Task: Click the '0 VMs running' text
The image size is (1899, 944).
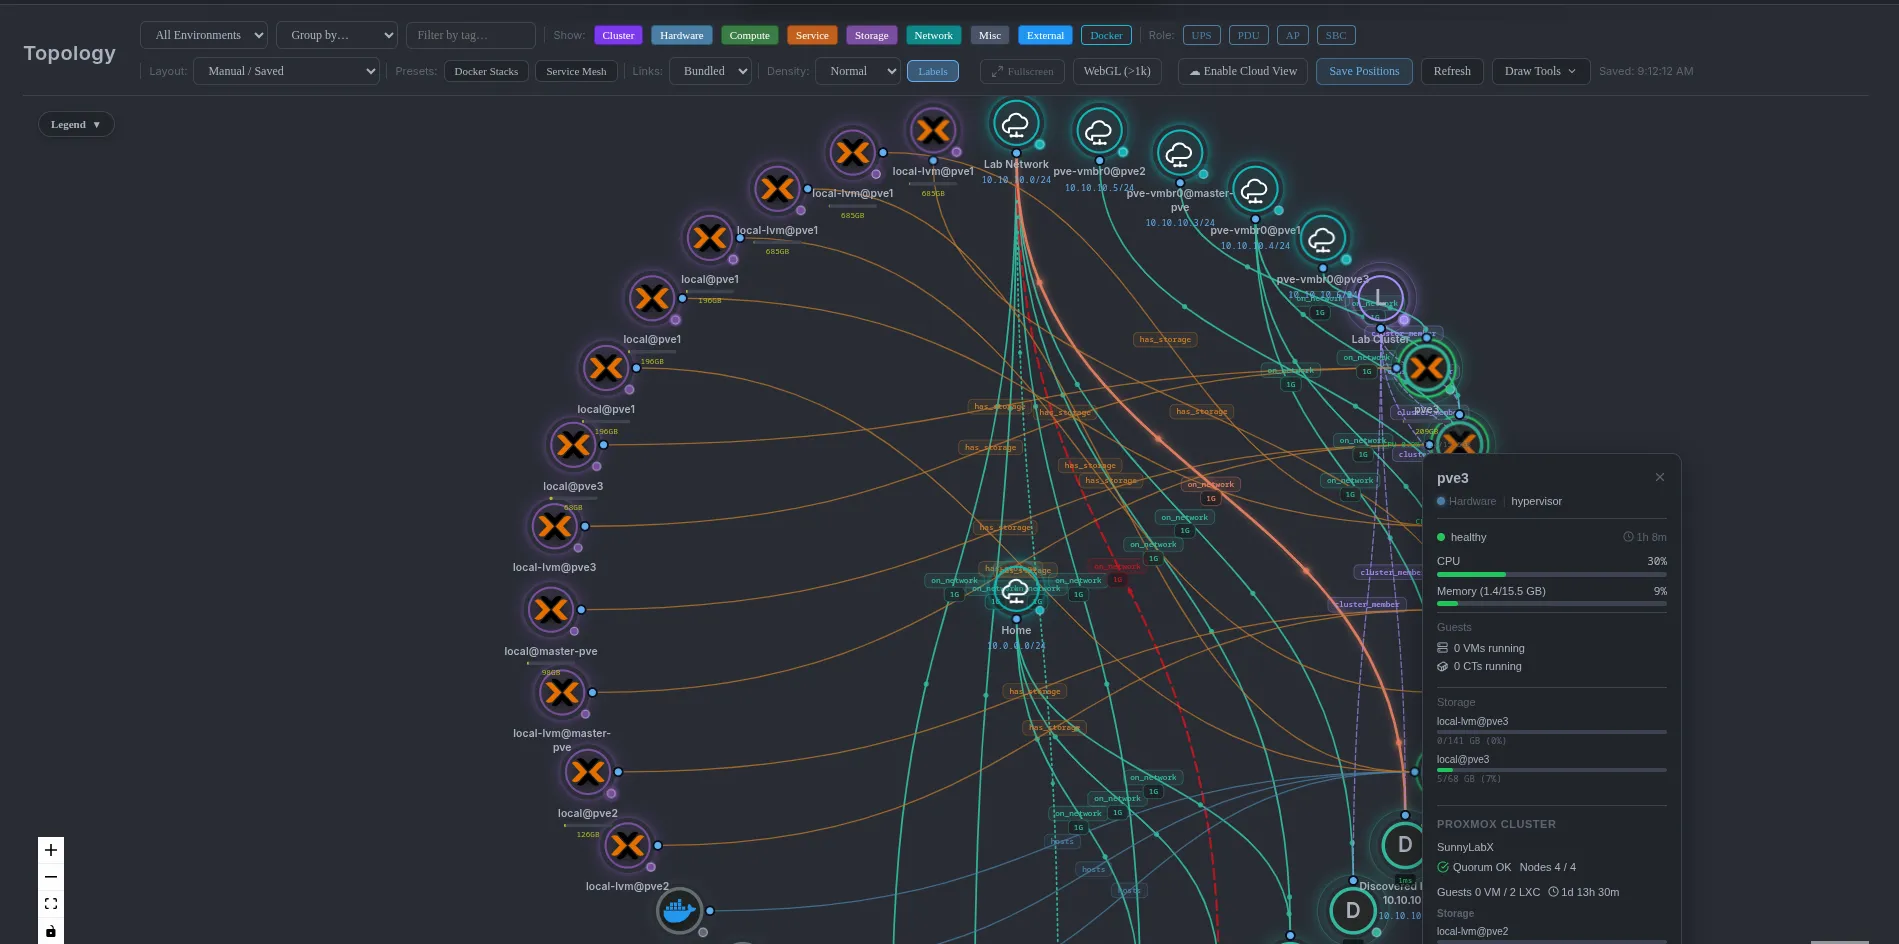Action: 1489,648
